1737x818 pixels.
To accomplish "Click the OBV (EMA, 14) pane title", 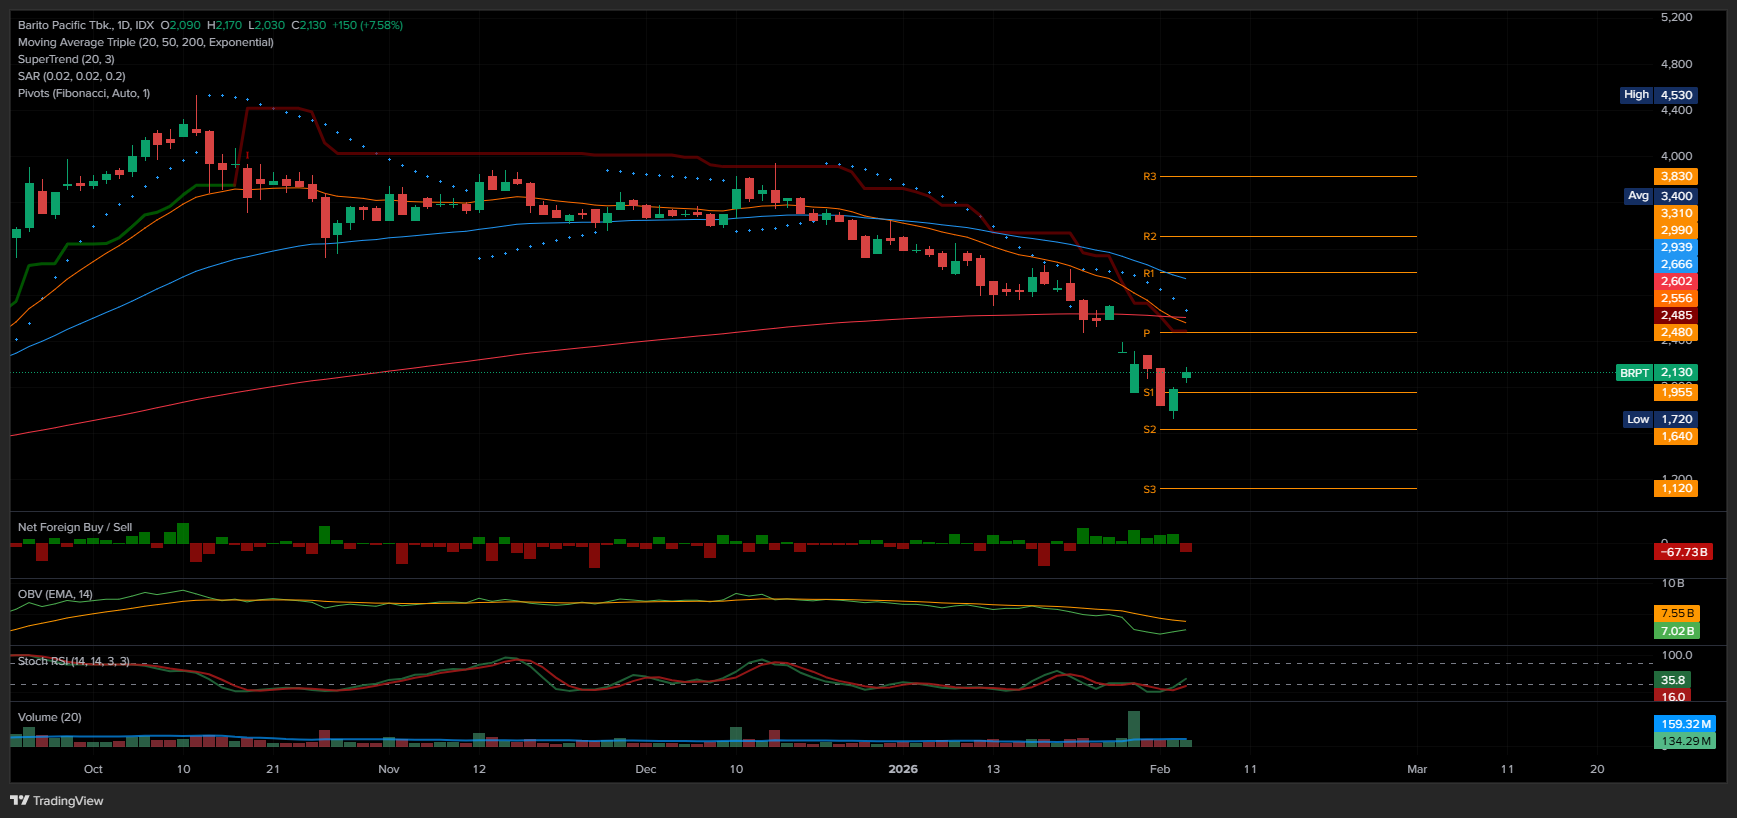I will (55, 594).
